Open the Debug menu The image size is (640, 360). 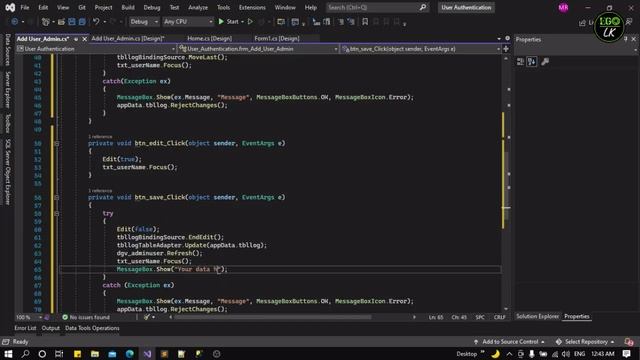(x=152, y=7)
